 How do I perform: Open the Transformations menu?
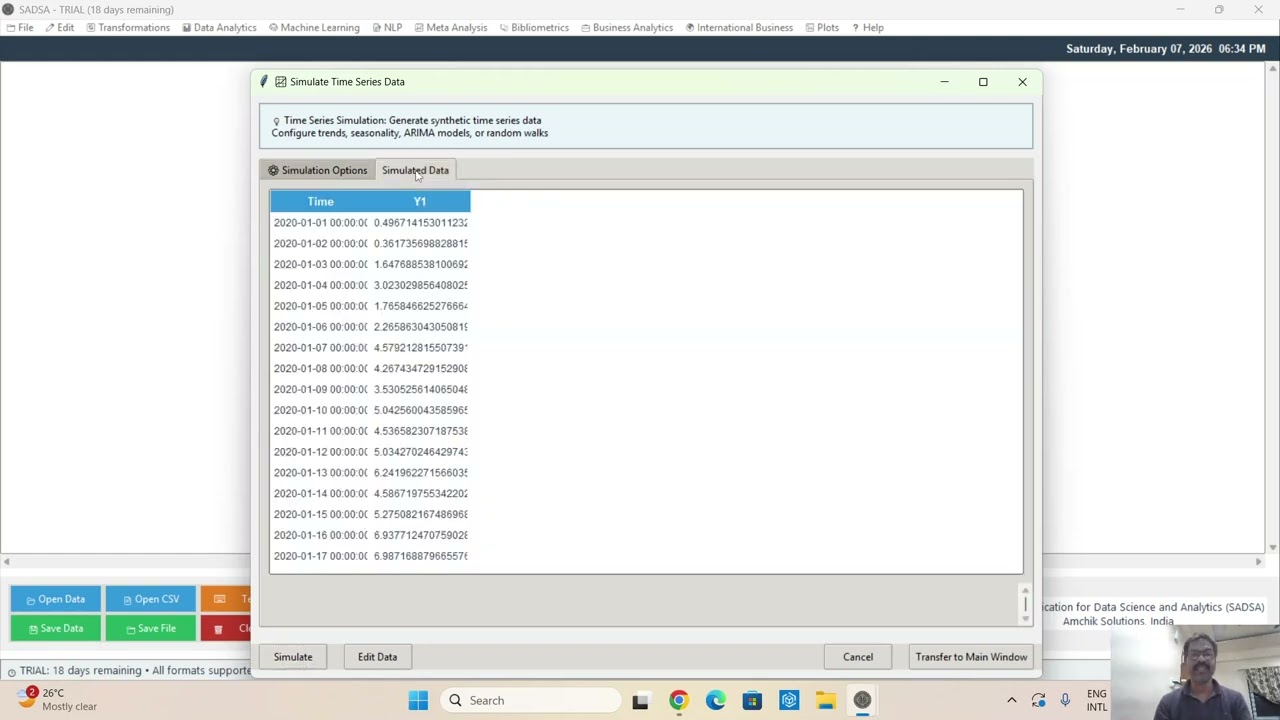coord(128,27)
